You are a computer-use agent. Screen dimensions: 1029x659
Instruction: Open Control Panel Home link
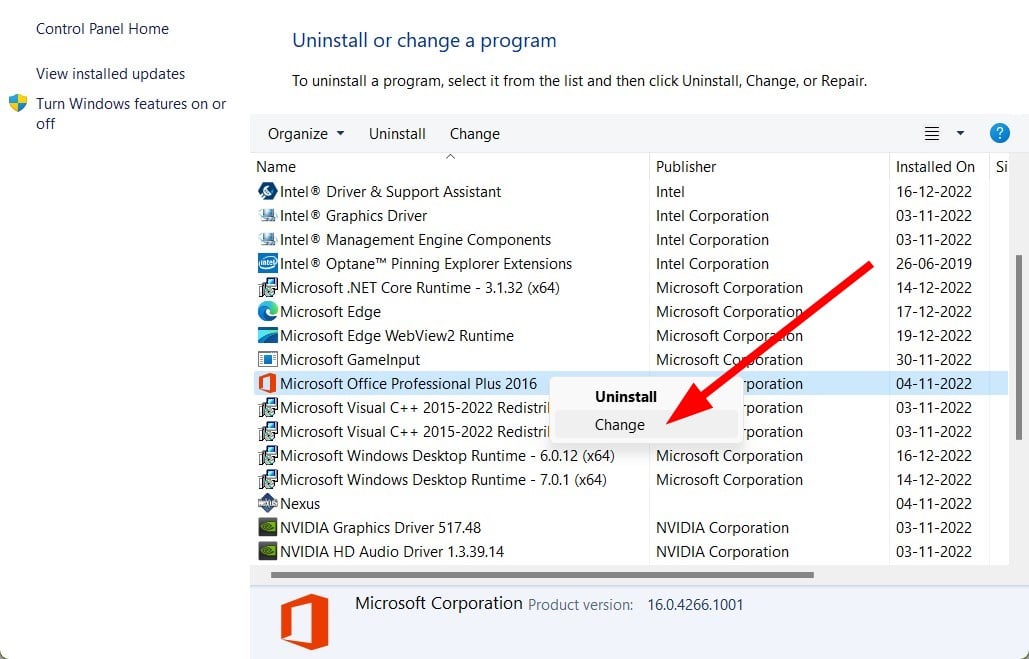tap(102, 29)
